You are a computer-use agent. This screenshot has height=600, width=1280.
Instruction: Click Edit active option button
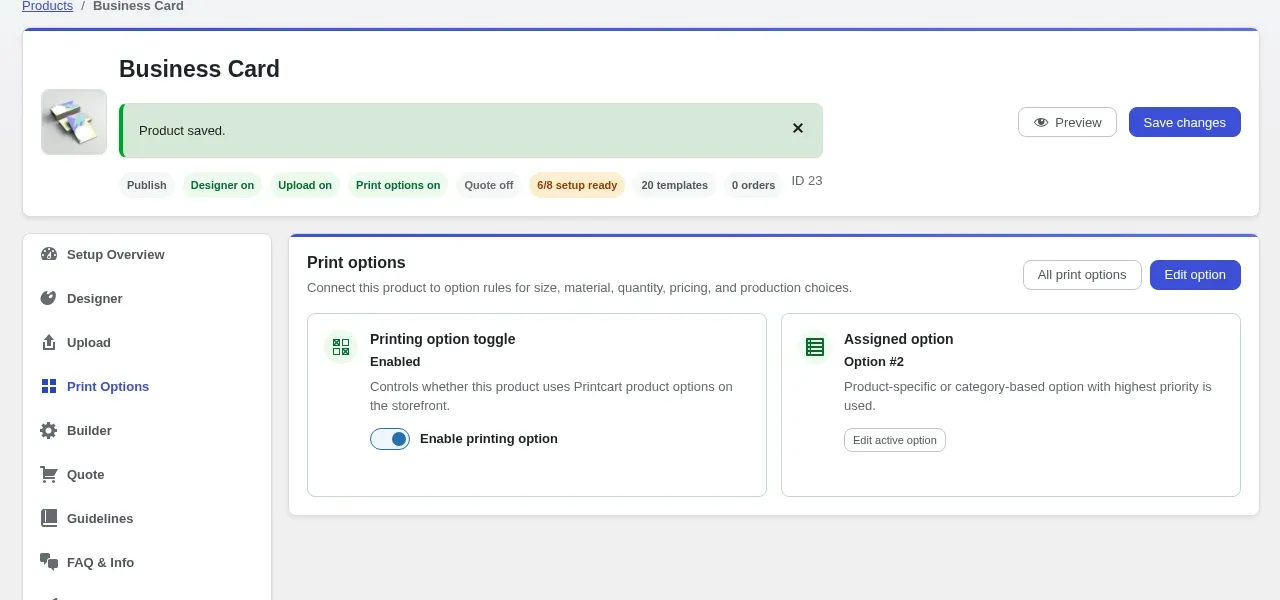pyautogui.click(x=895, y=440)
